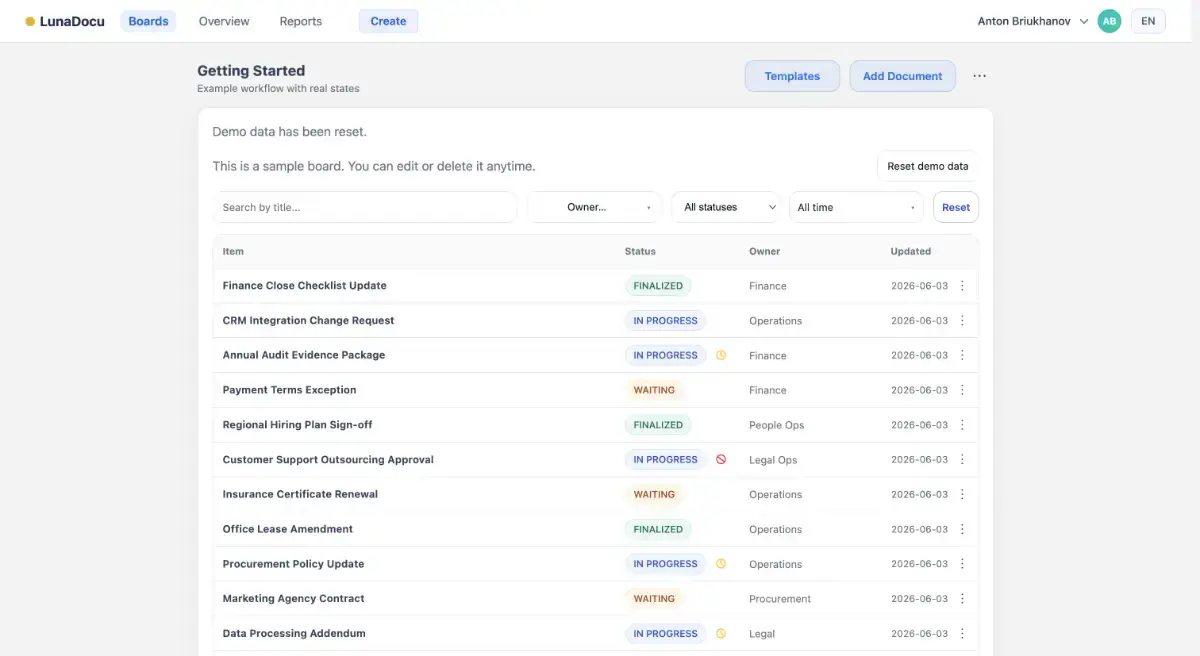Open row menu for Customer Support Outsourcing Approval
The height and width of the screenshot is (656, 1200).
pos(962,460)
